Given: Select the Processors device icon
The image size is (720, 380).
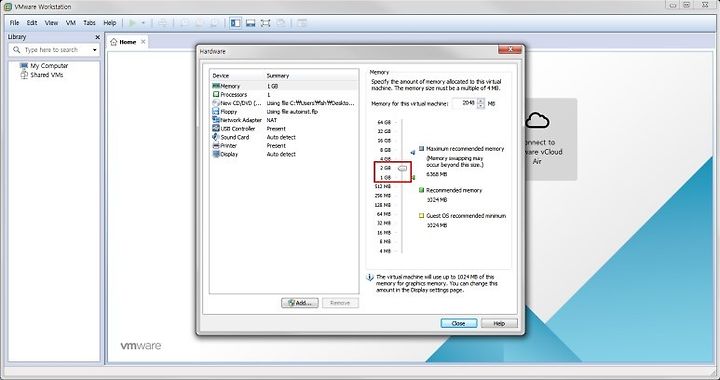Looking at the screenshot, I should click(216, 94).
